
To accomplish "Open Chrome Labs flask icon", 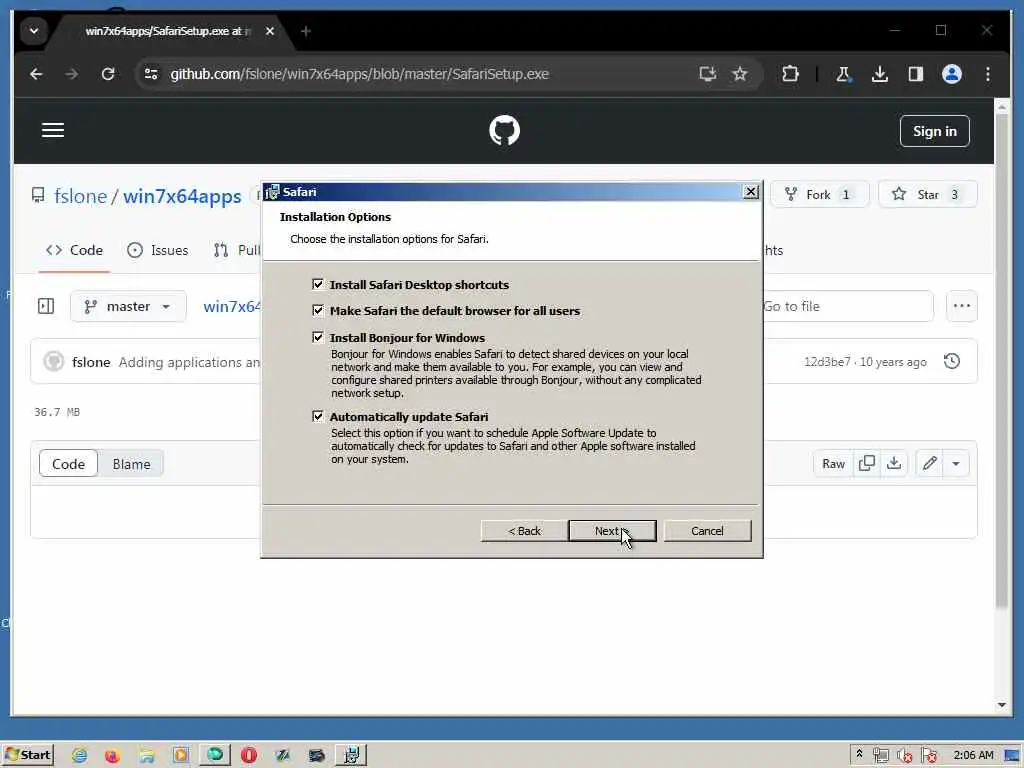I will (843, 74).
